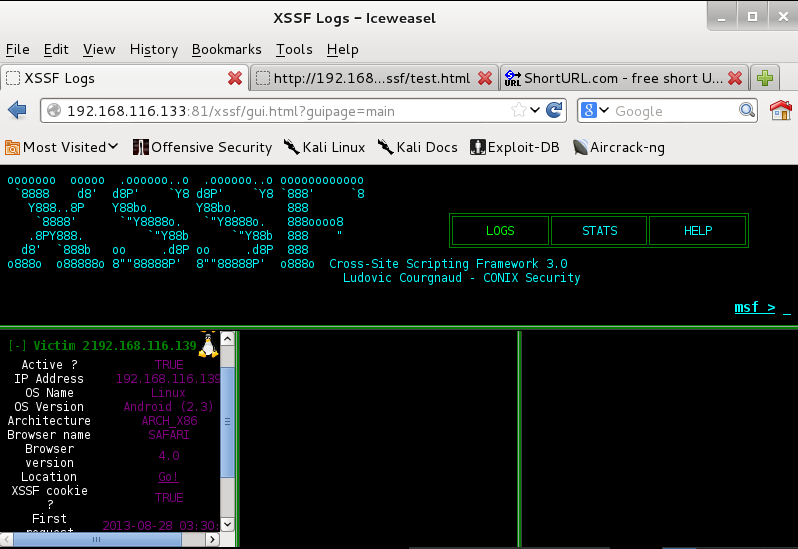Screen dimensions: 798x549
Task: Open the Bookmarks menu
Action: [226, 49]
